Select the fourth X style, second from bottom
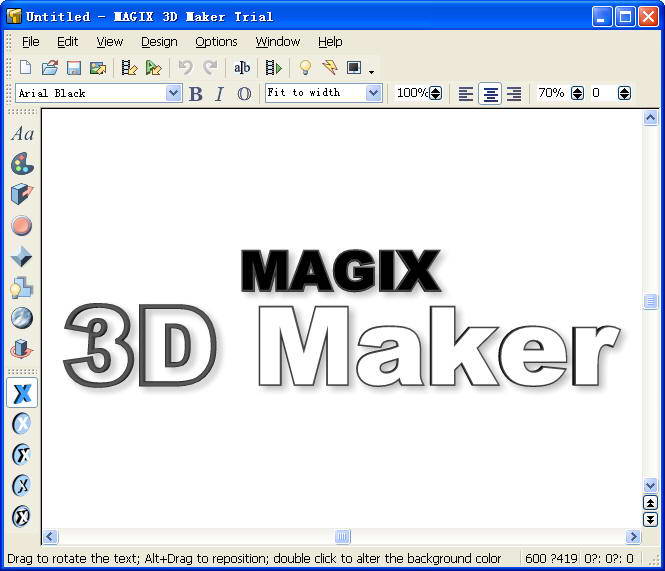The height and width of the screenshot is (571, 665). [22, 486]
